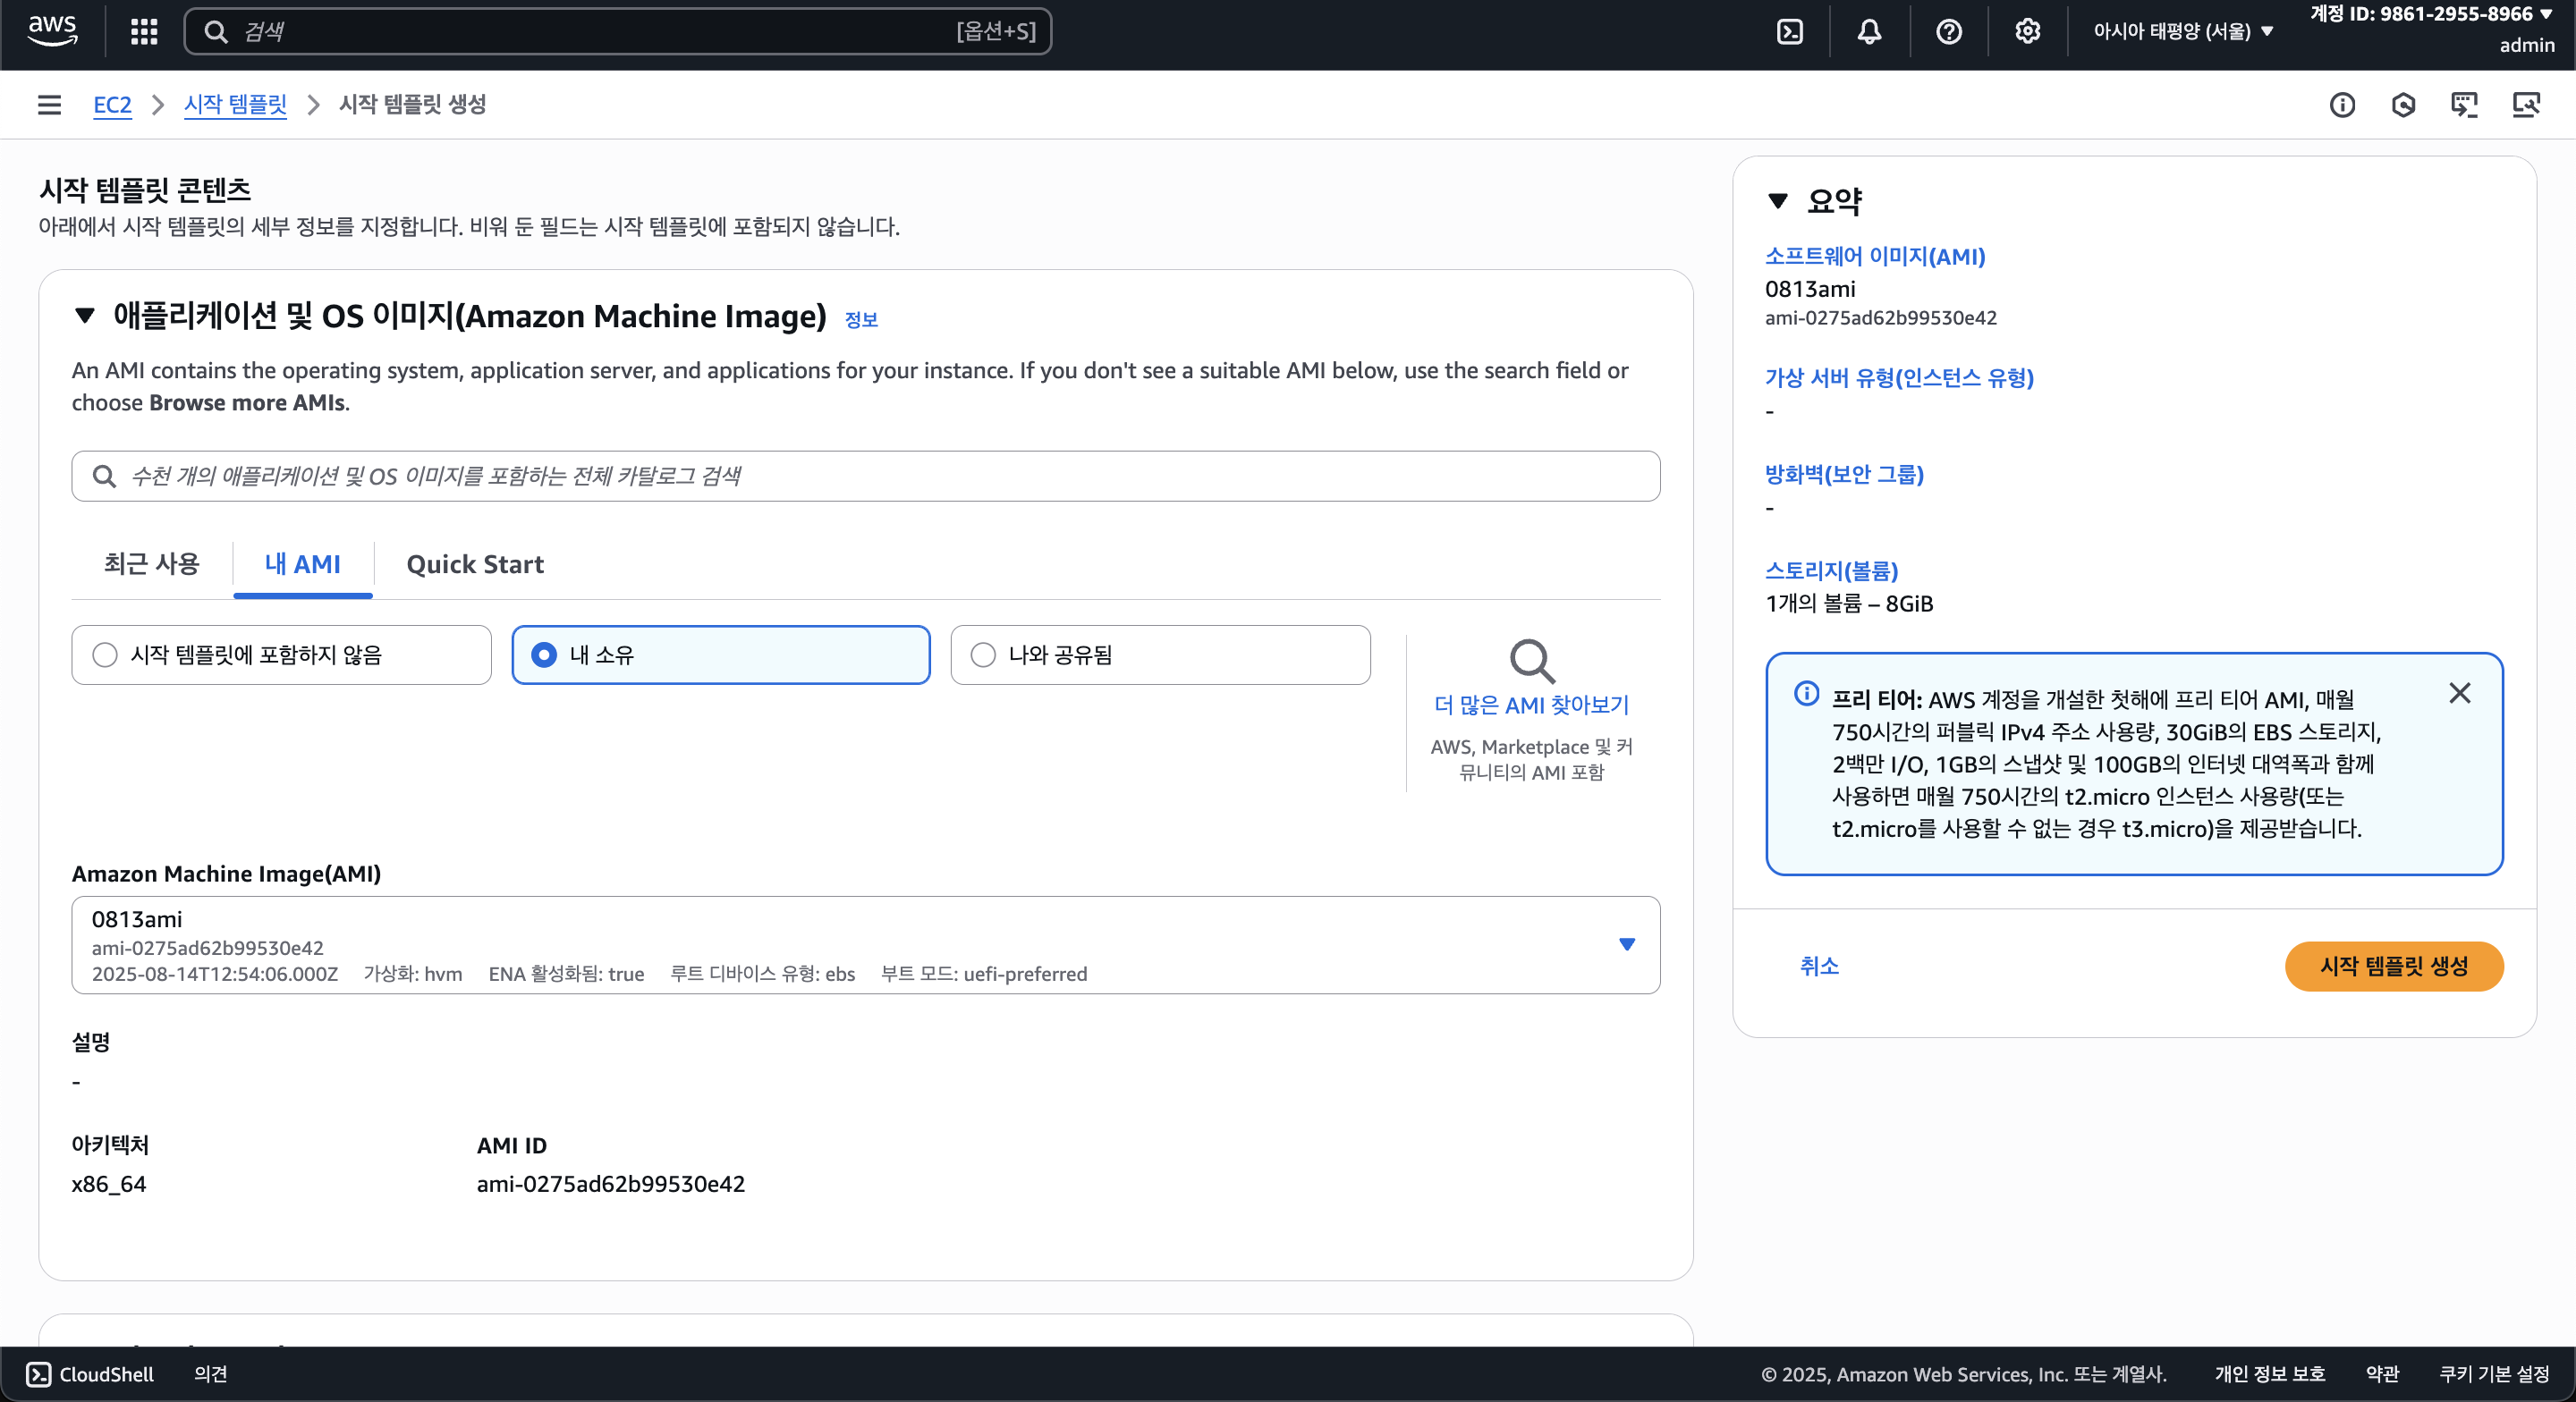2576x1402 pixels.
Task: Open the settings gear in header
Action: 2027,31
